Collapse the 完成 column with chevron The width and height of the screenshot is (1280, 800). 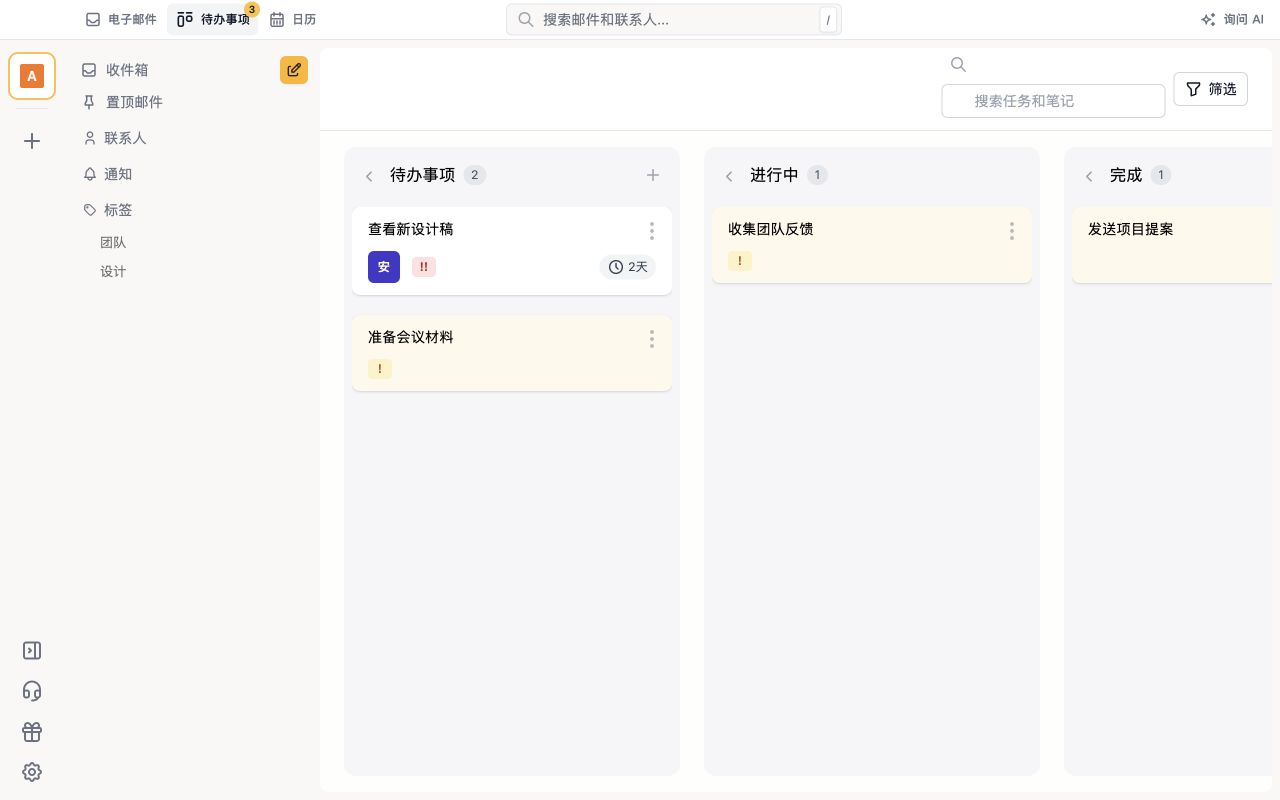point(1089,176)
